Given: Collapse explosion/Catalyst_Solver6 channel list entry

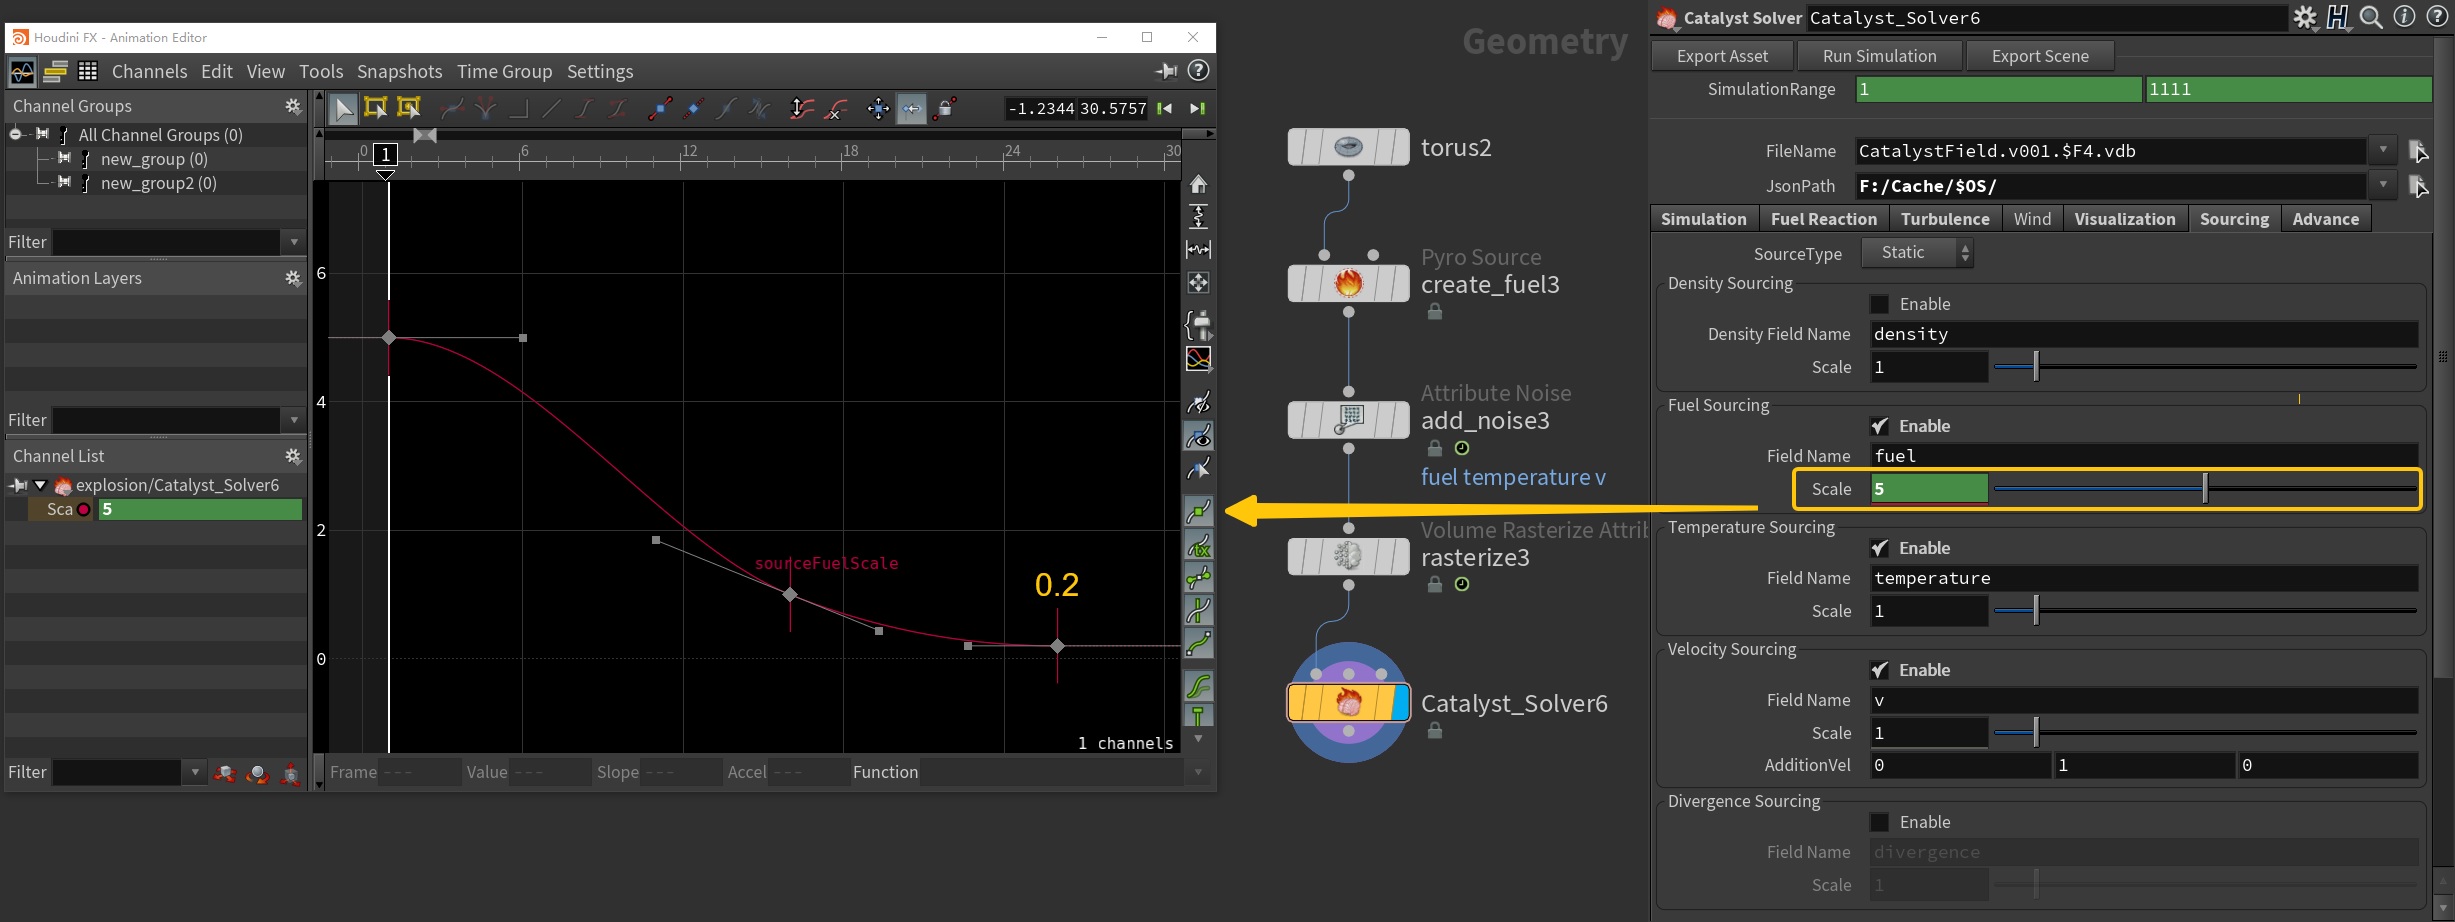Looking at the screenshot, I should tap(40, 485).
